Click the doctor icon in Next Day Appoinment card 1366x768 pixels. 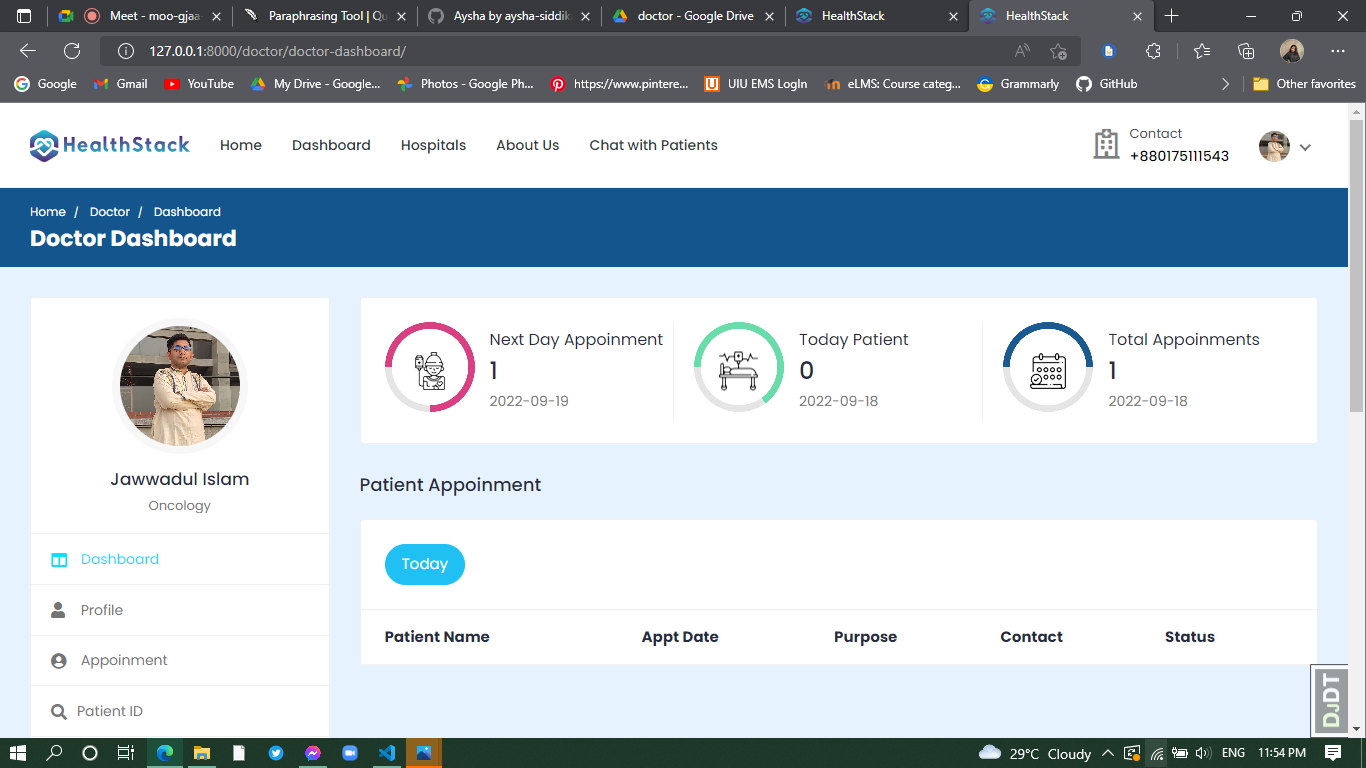429,367
